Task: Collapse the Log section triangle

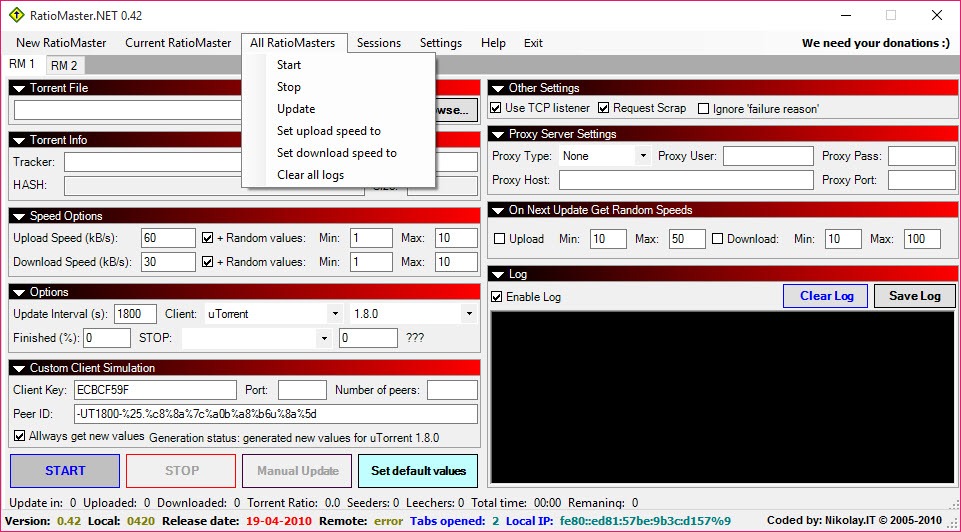Action: pyautogui.click(x=498, y=275)
